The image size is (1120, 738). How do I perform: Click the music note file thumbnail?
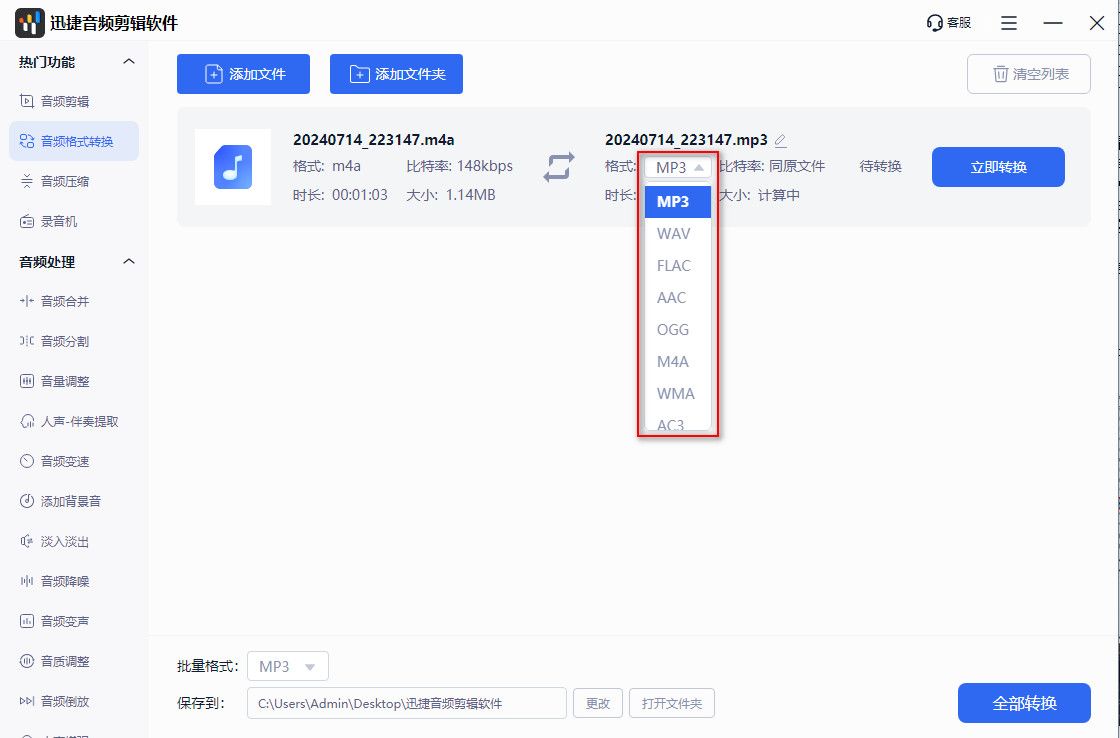coord(233,167)
